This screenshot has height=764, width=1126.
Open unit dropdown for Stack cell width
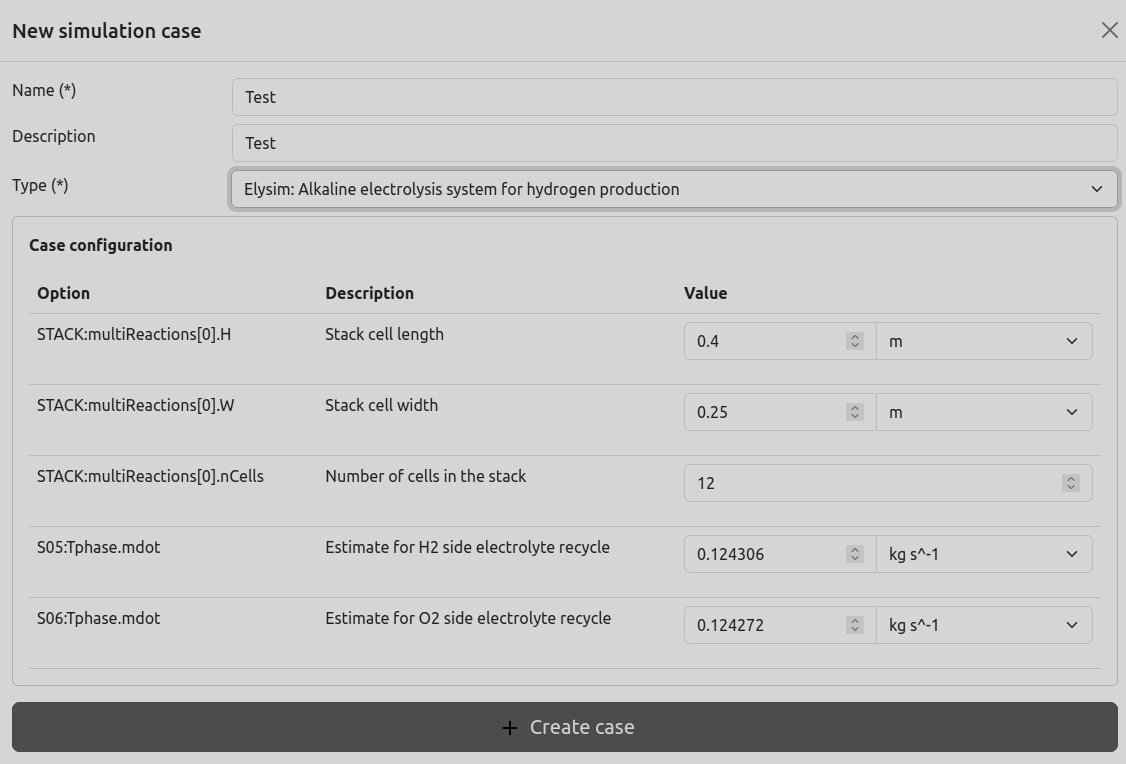pyautogui.click(x=983, y=412)
